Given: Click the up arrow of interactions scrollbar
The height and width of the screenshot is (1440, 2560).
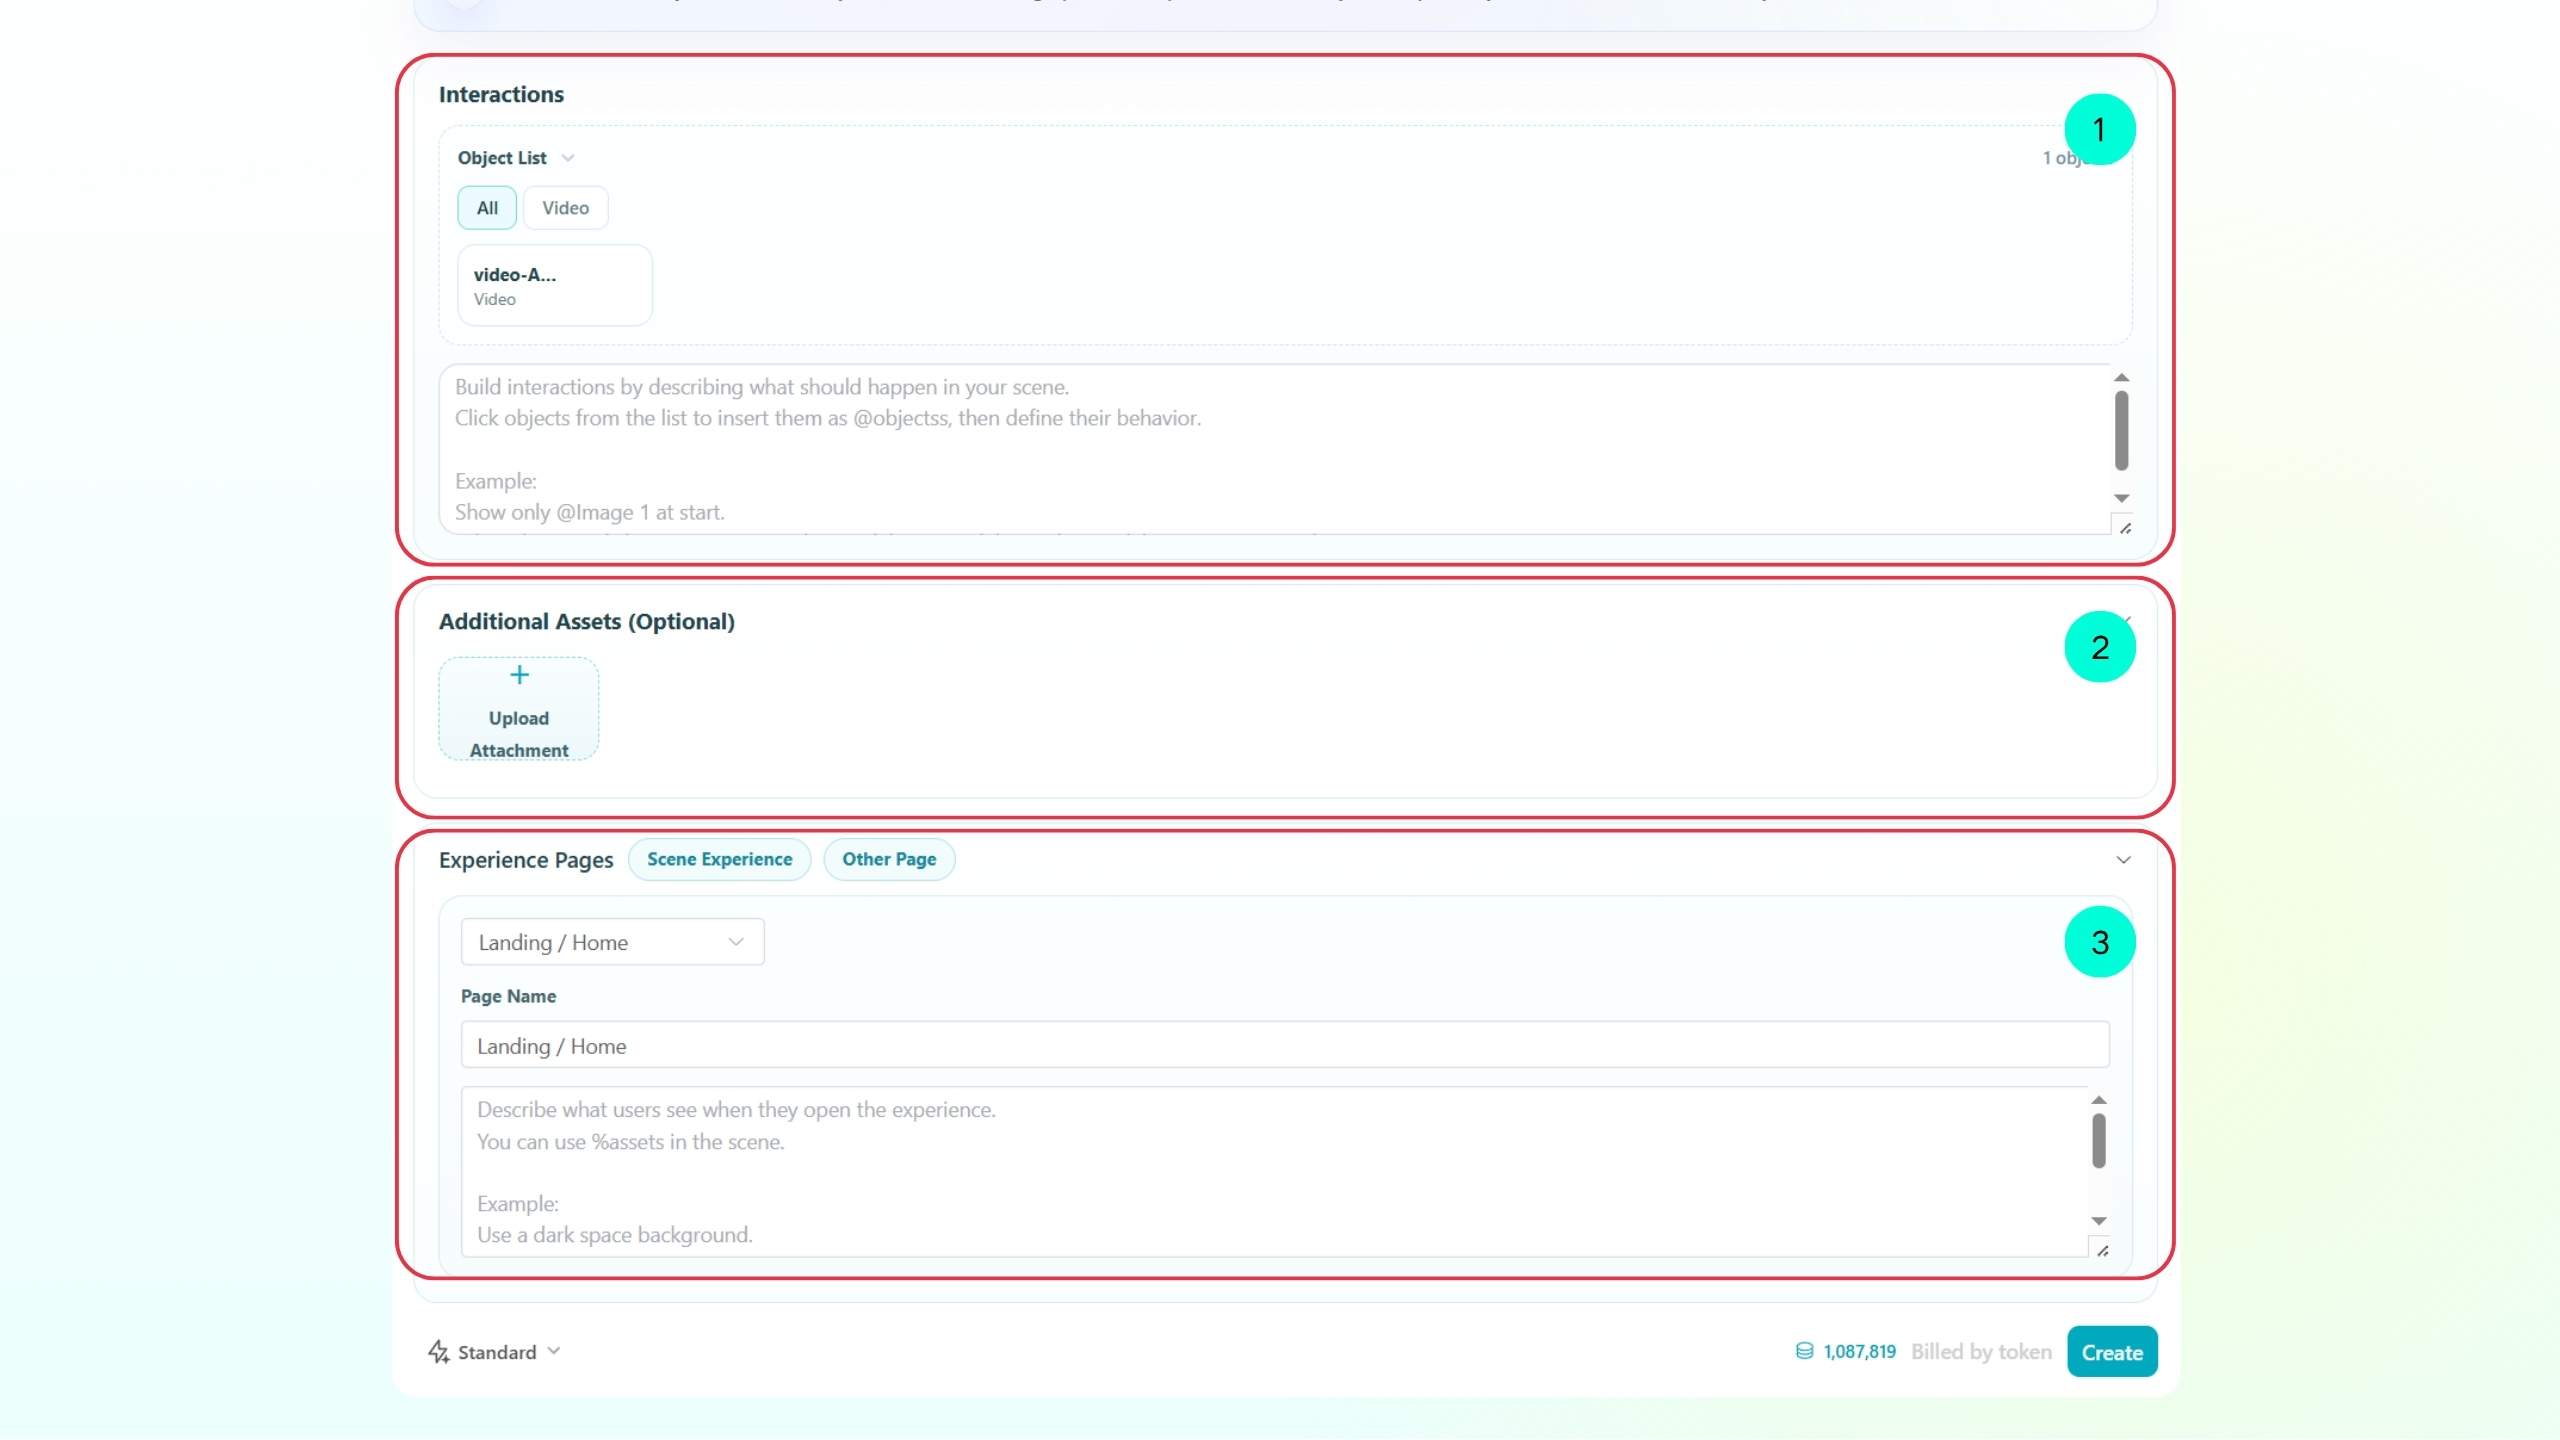Looking at the screenshot, I should click(2121, 377).
